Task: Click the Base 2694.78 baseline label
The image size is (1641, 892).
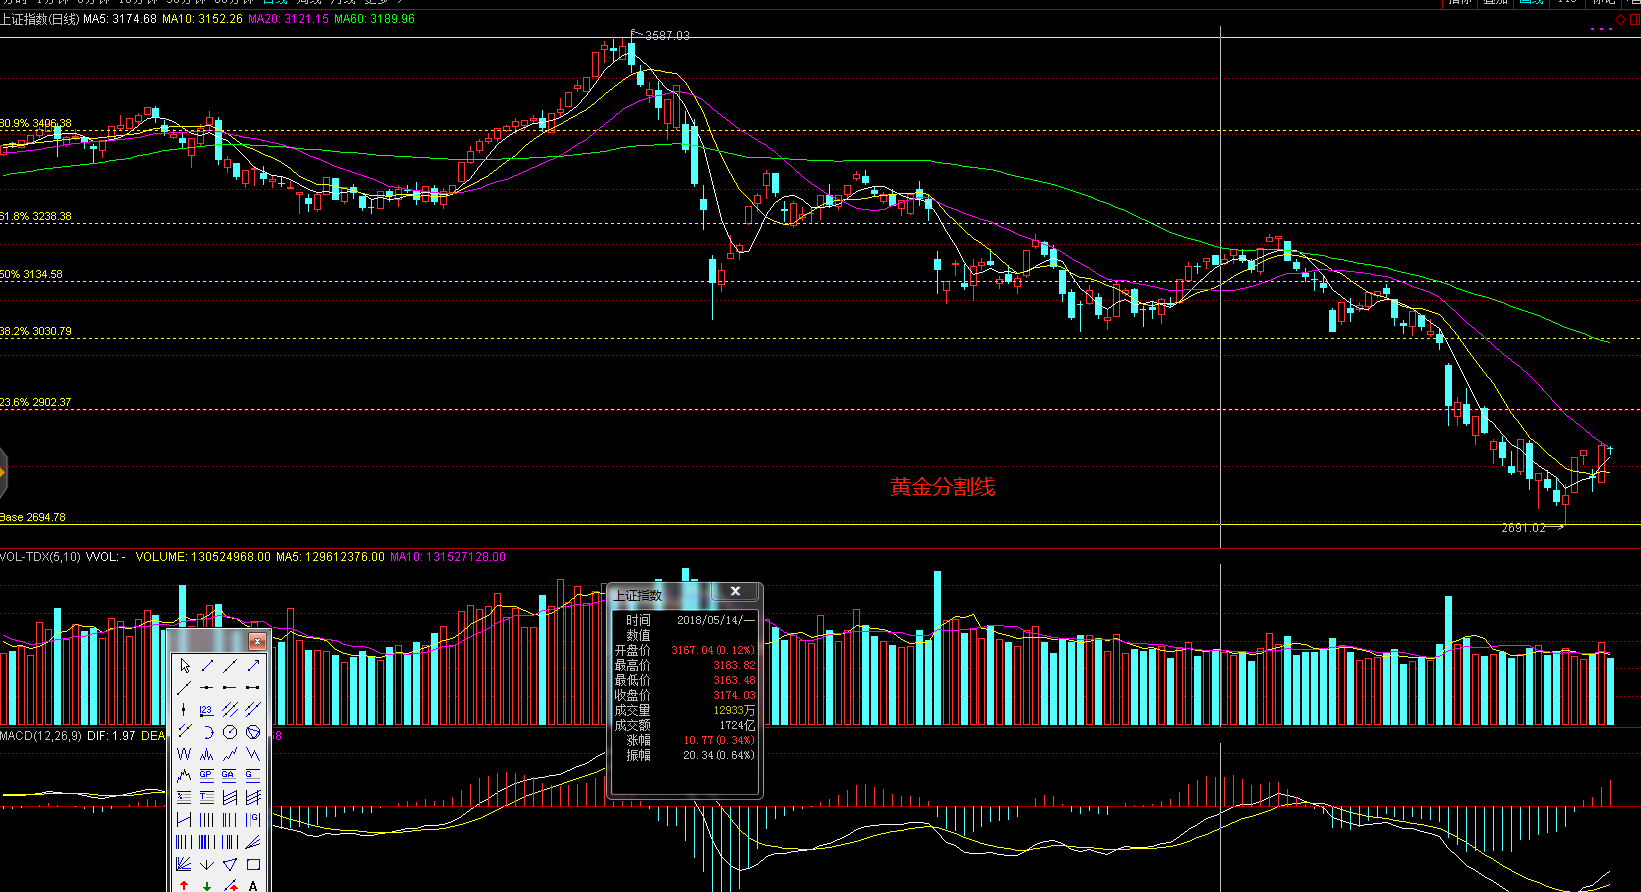Action: 33,517
